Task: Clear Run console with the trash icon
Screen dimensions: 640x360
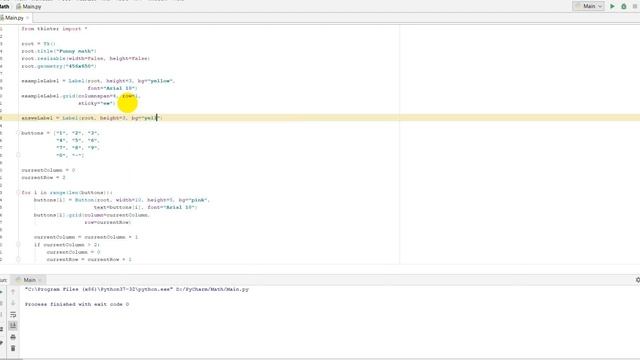Action: coord(13,349)
